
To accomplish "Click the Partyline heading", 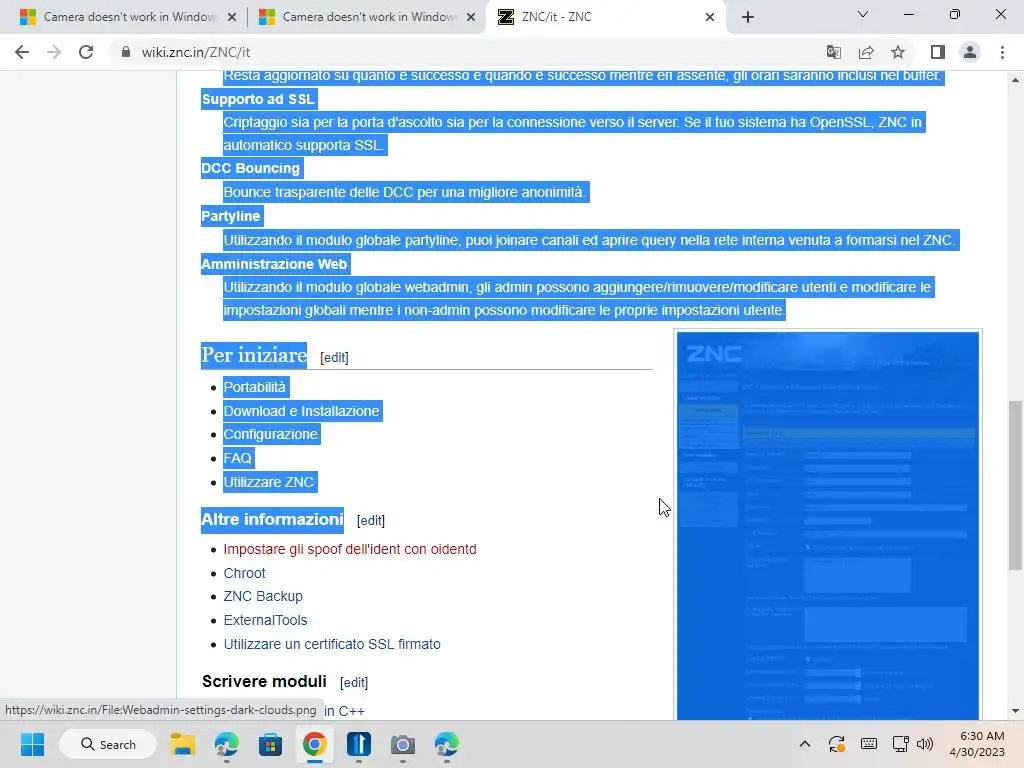I will 231,216.
